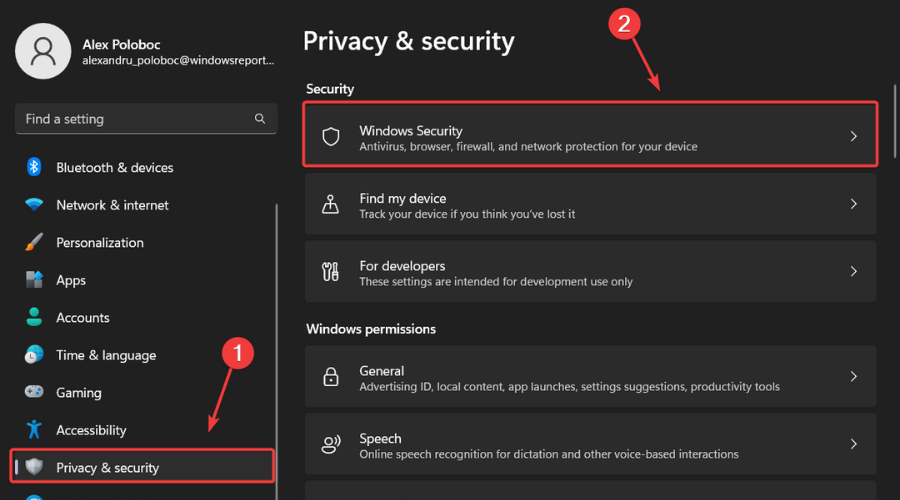Click 'Advertising ID, local content' description text
The image size is (900, 500).
click(569, 386)
